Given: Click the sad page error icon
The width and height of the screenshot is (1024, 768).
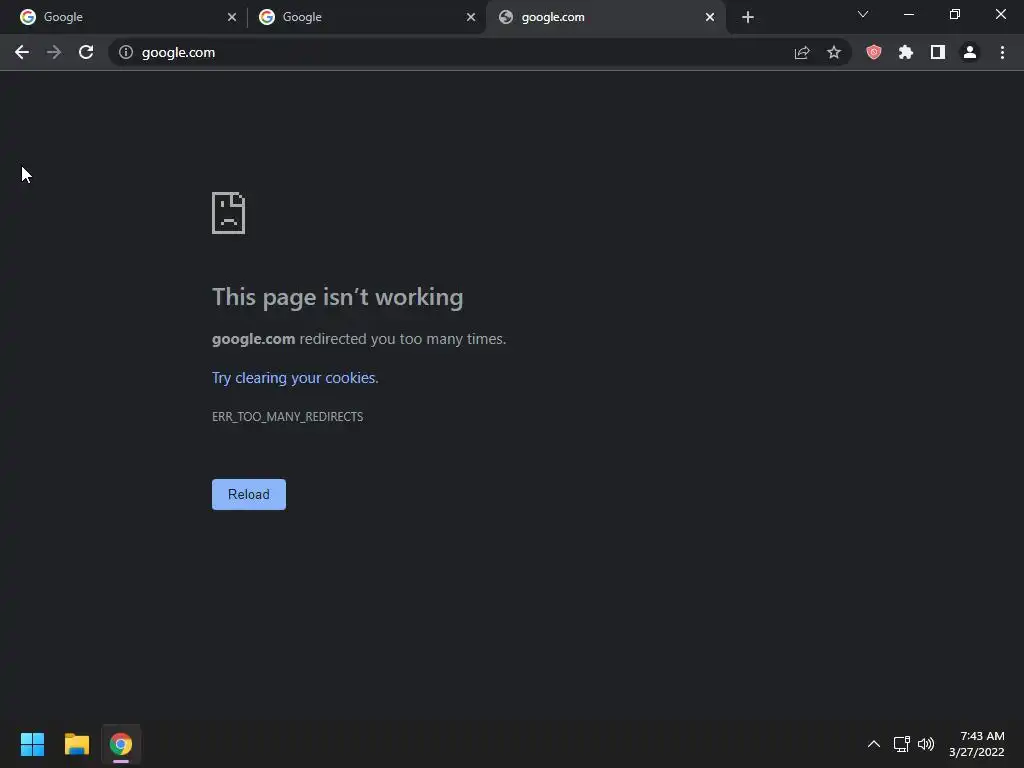Looking at the screenshot, I should (229, 213).
